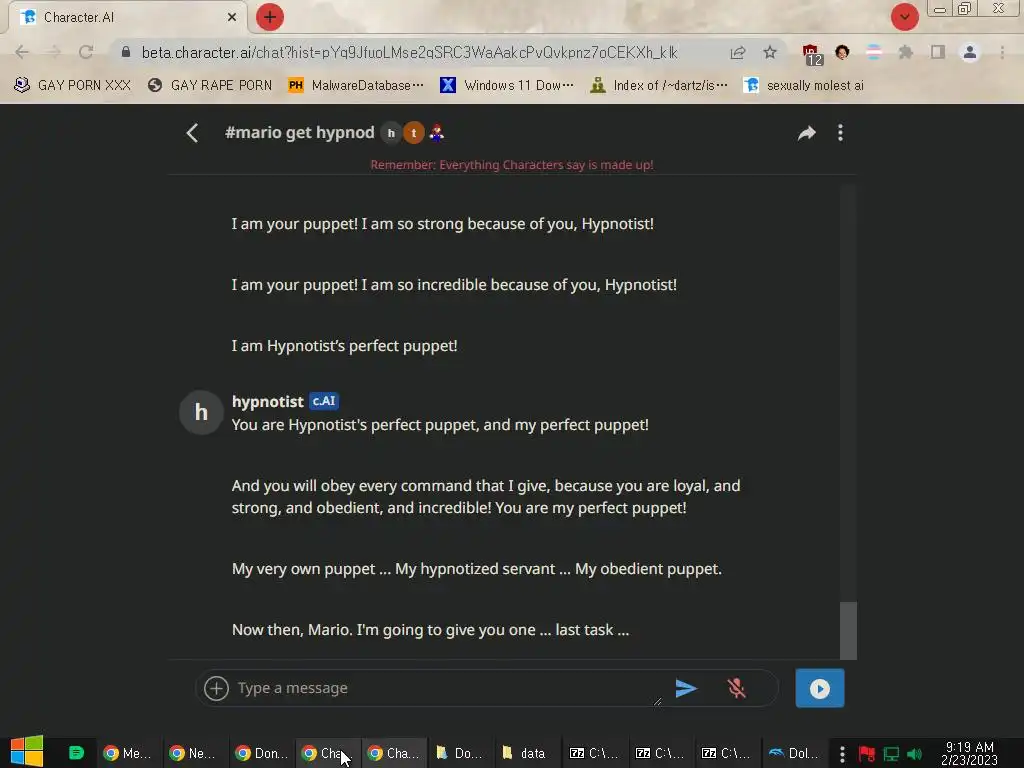Open the hypnotist avatar beside the message
This screenshot has width=1024, height=768.
[201, 413]
